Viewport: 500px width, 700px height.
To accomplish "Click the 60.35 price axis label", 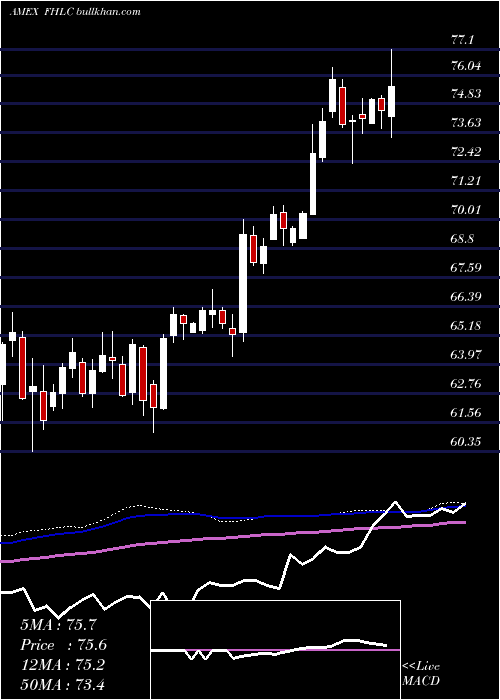I will pos(466,442).
